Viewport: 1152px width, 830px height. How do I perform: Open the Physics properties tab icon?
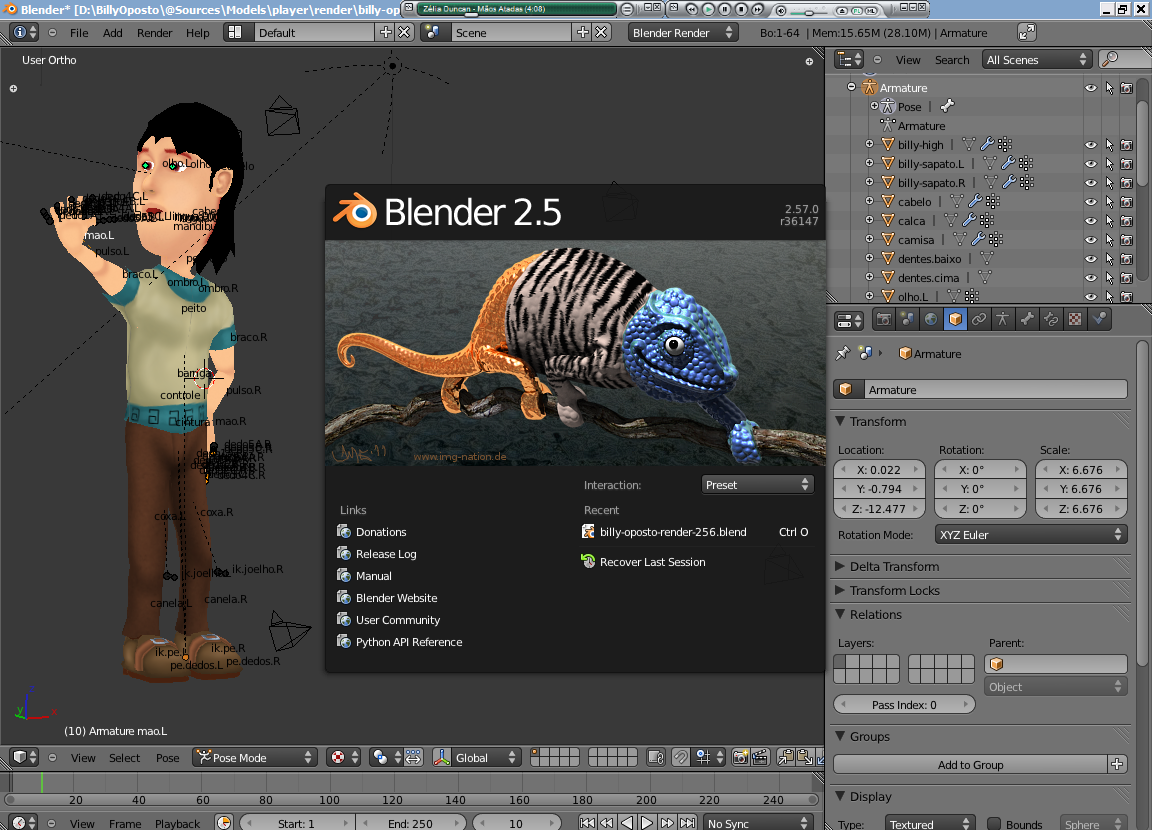pos(1099,319)
